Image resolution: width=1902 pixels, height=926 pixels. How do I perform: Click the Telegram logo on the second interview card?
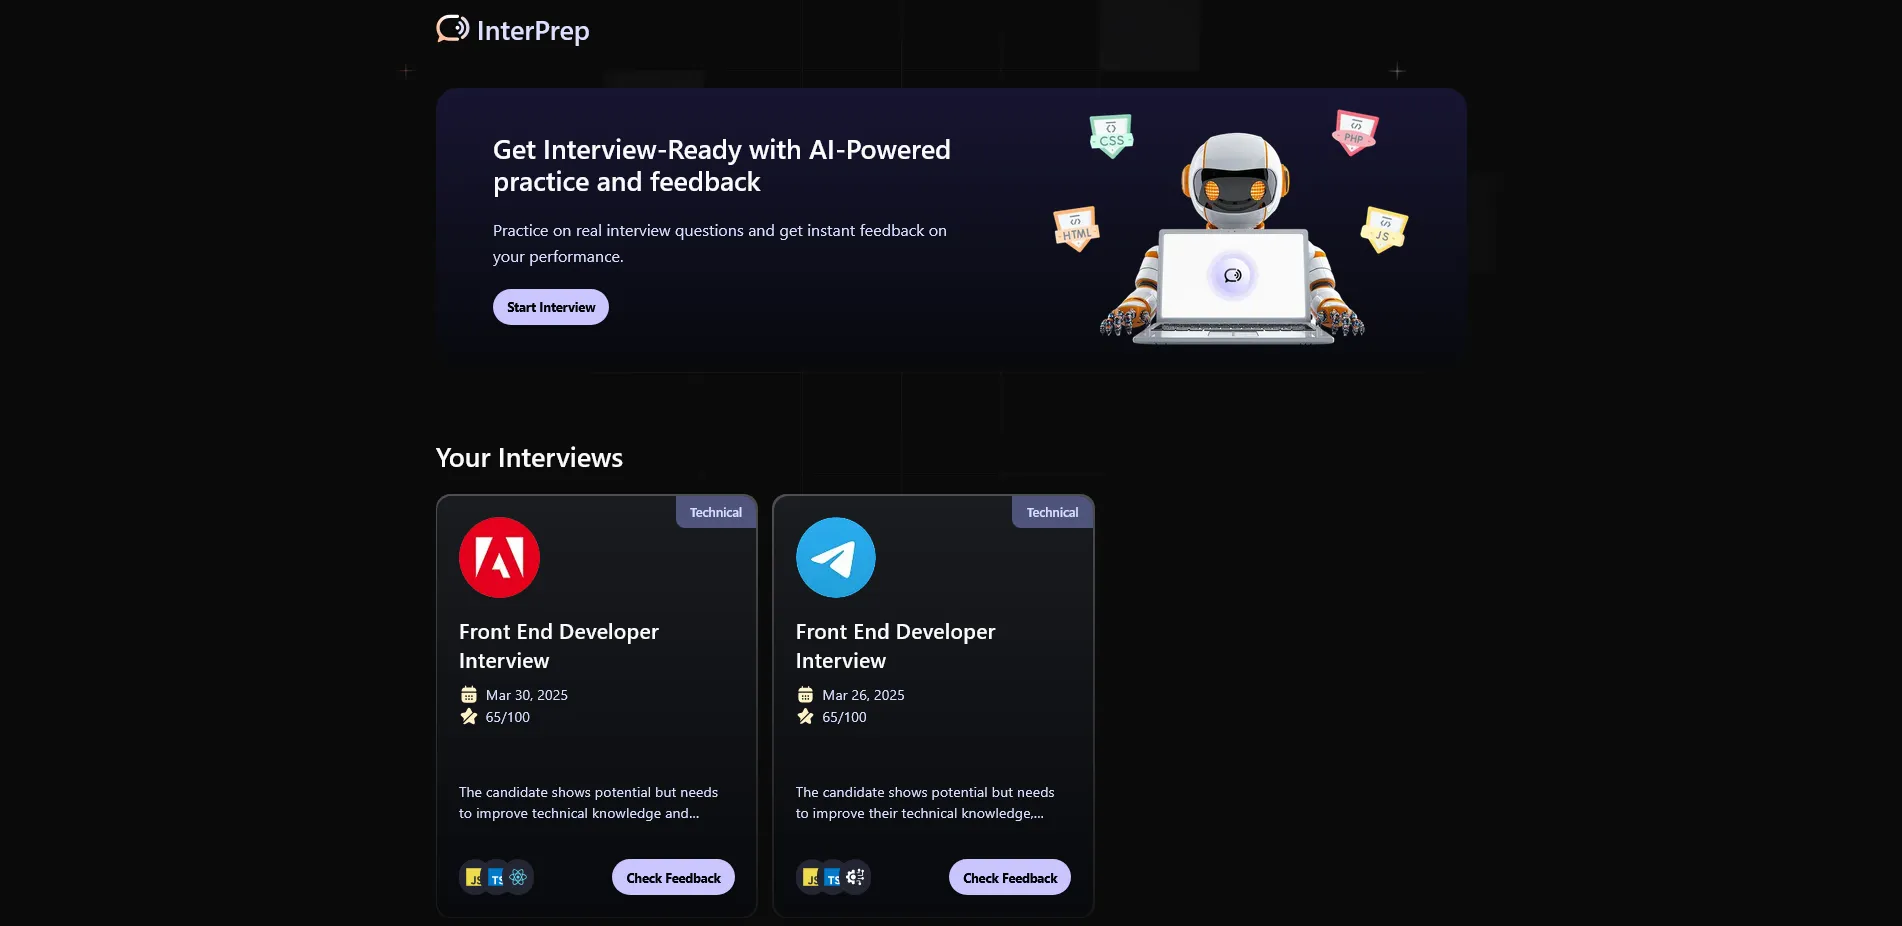(x=835, y=557)
